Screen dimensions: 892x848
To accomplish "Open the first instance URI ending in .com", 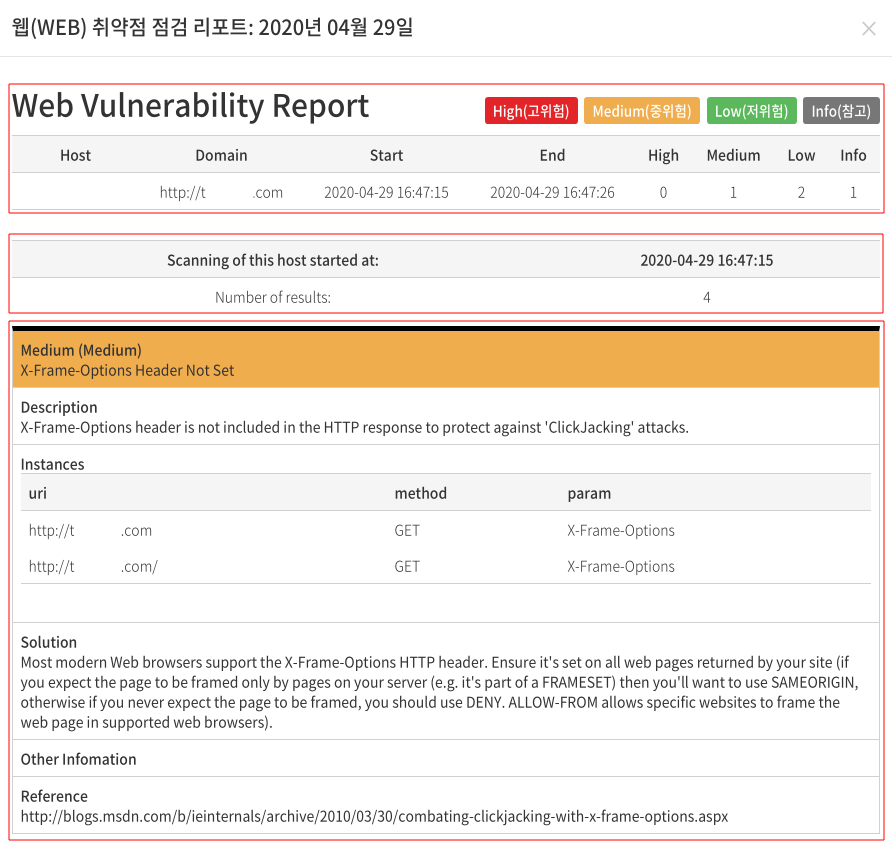I will point(90,530).
